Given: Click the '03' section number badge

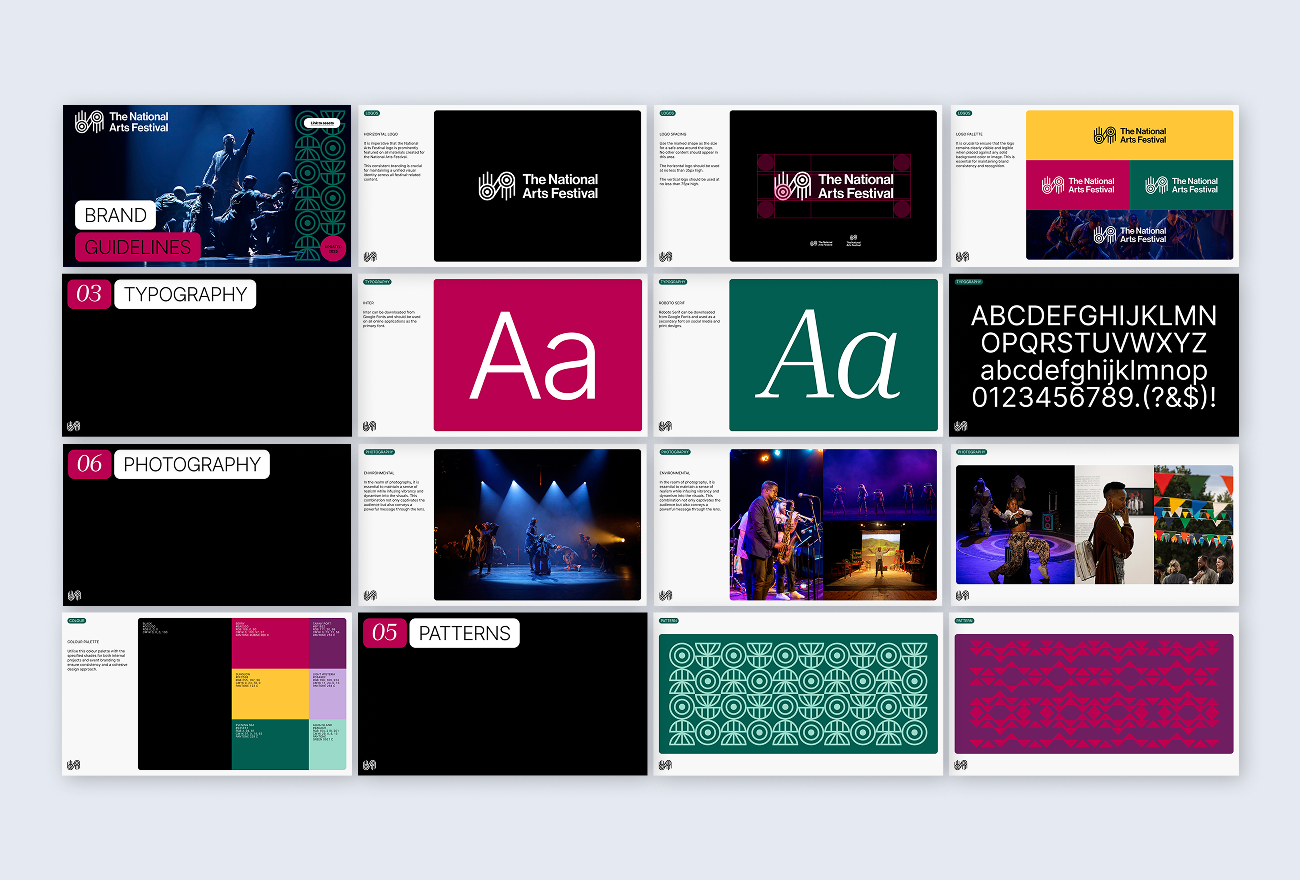Looking at the screenshot, I should (x=89, y=294).
